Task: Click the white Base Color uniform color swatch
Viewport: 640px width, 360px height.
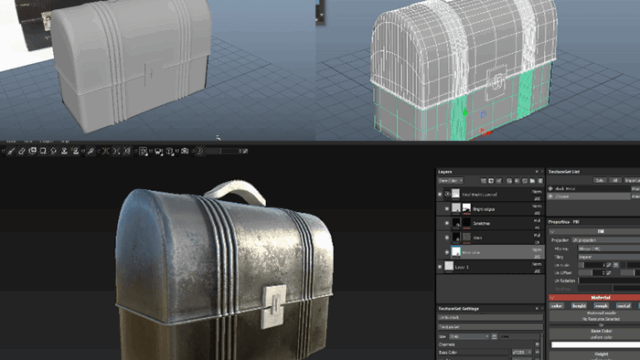Action: point(596,345)
